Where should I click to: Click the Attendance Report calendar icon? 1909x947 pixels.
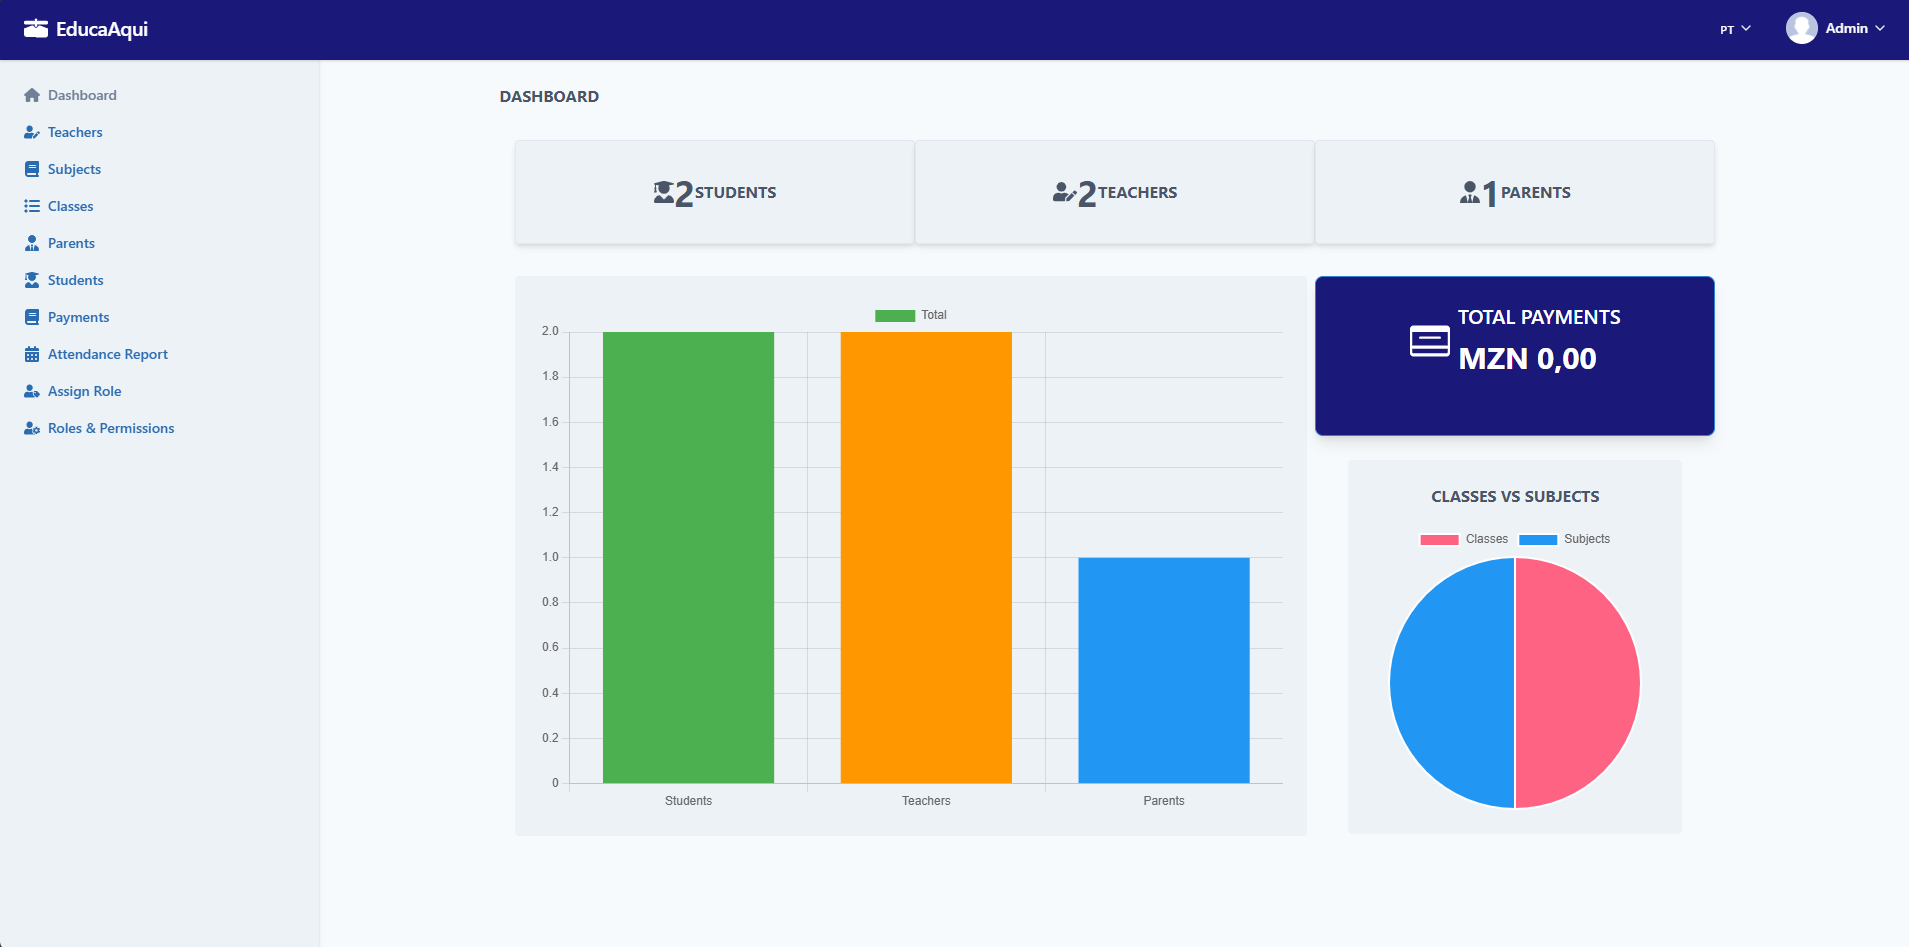[x=32, y=354]
